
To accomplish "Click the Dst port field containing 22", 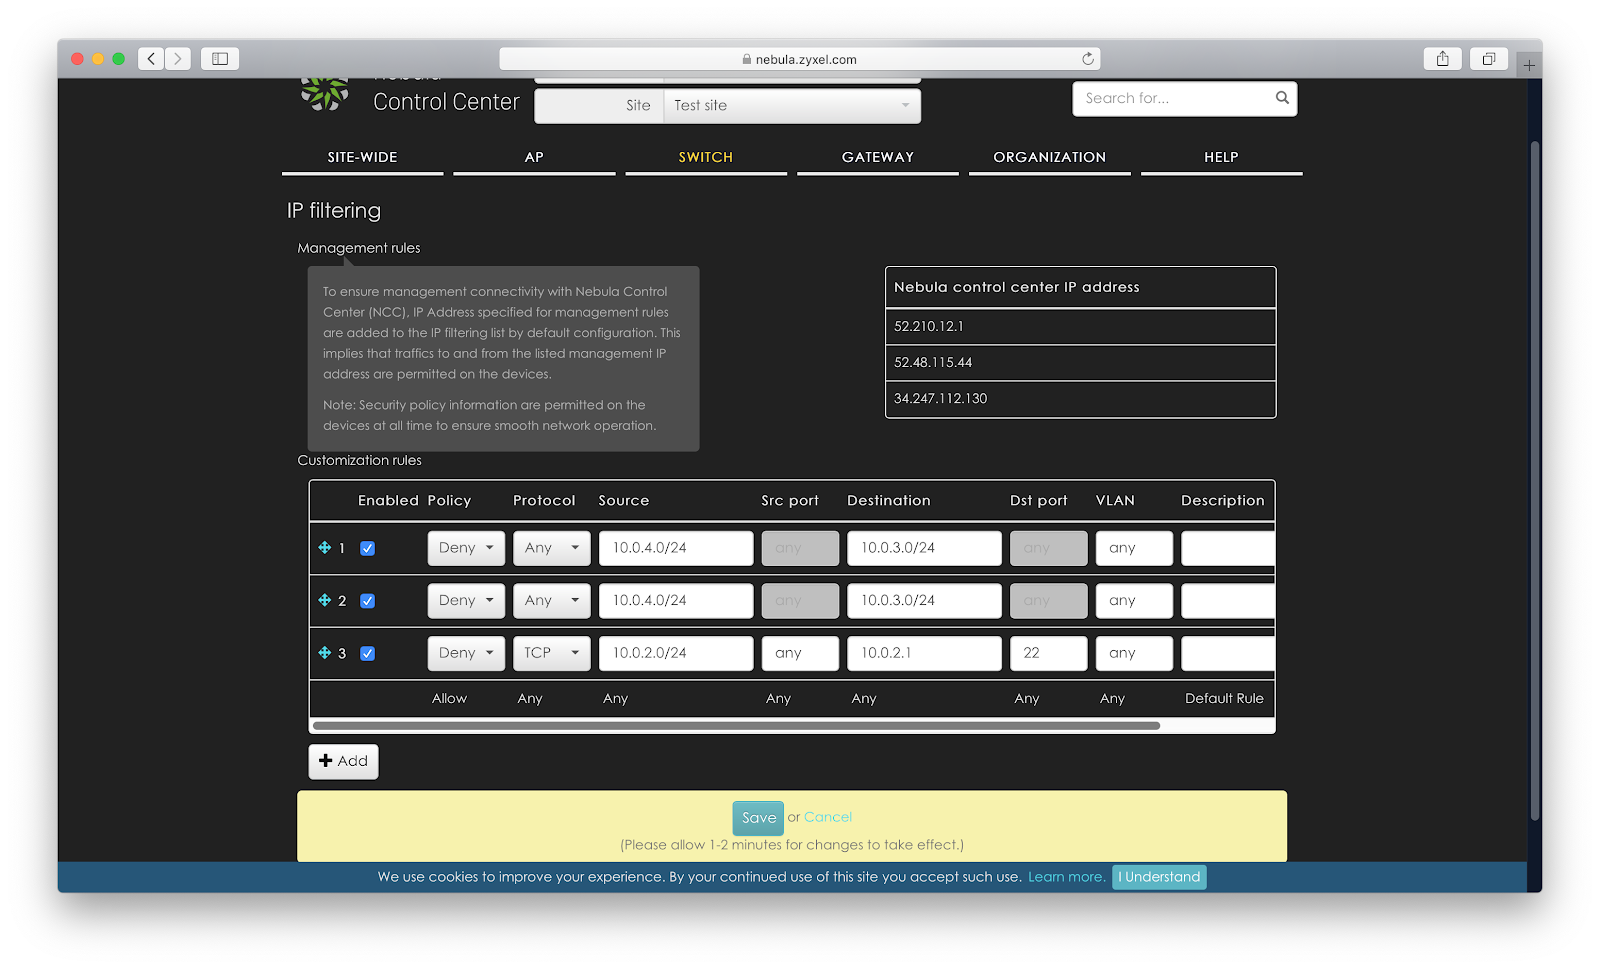I will 1047,653.
